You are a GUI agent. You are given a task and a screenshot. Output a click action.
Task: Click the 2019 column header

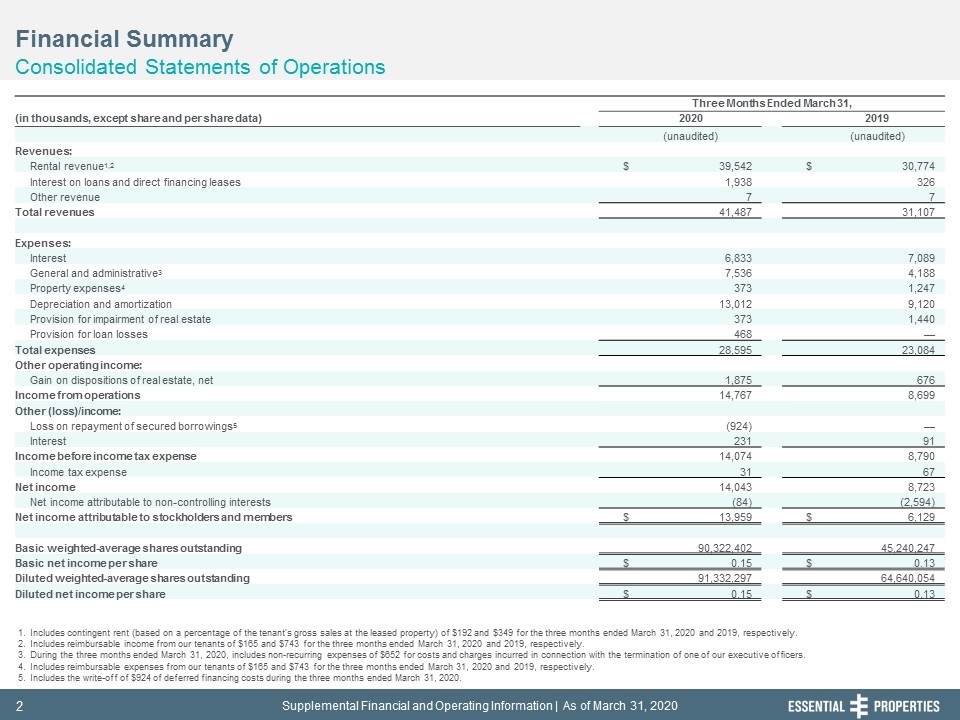click(877, 118)
